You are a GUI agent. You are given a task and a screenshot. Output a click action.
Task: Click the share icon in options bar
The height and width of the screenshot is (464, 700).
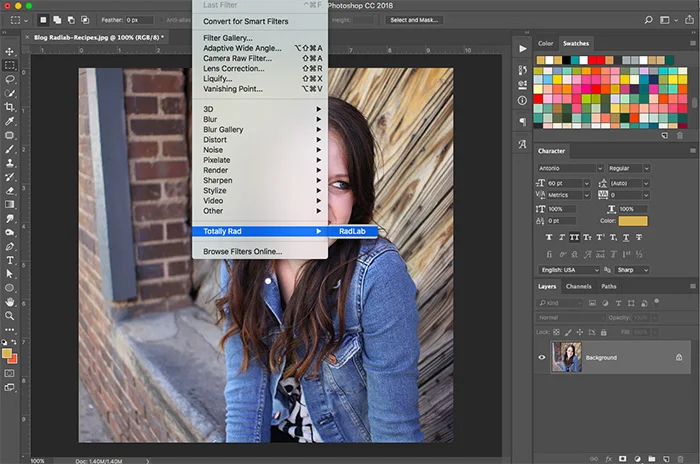pyautogui.click(x=690, y=20)
